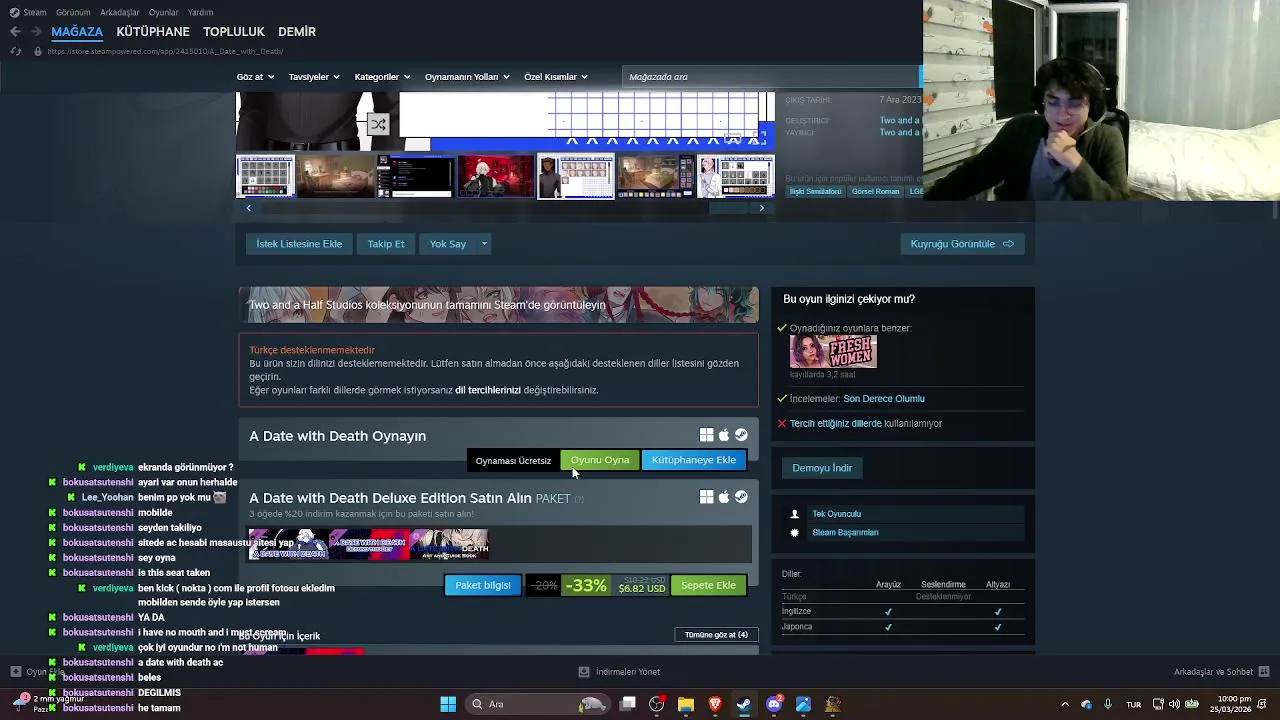
Task: Expand the Özel Kısımlar dropdown
Action: click(556, 77)
